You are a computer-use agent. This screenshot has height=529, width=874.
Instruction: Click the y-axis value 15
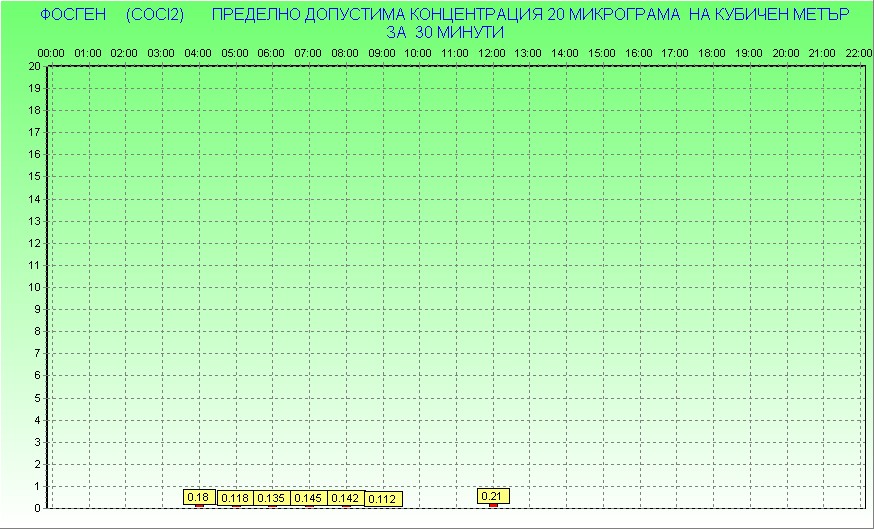[35, 177]
